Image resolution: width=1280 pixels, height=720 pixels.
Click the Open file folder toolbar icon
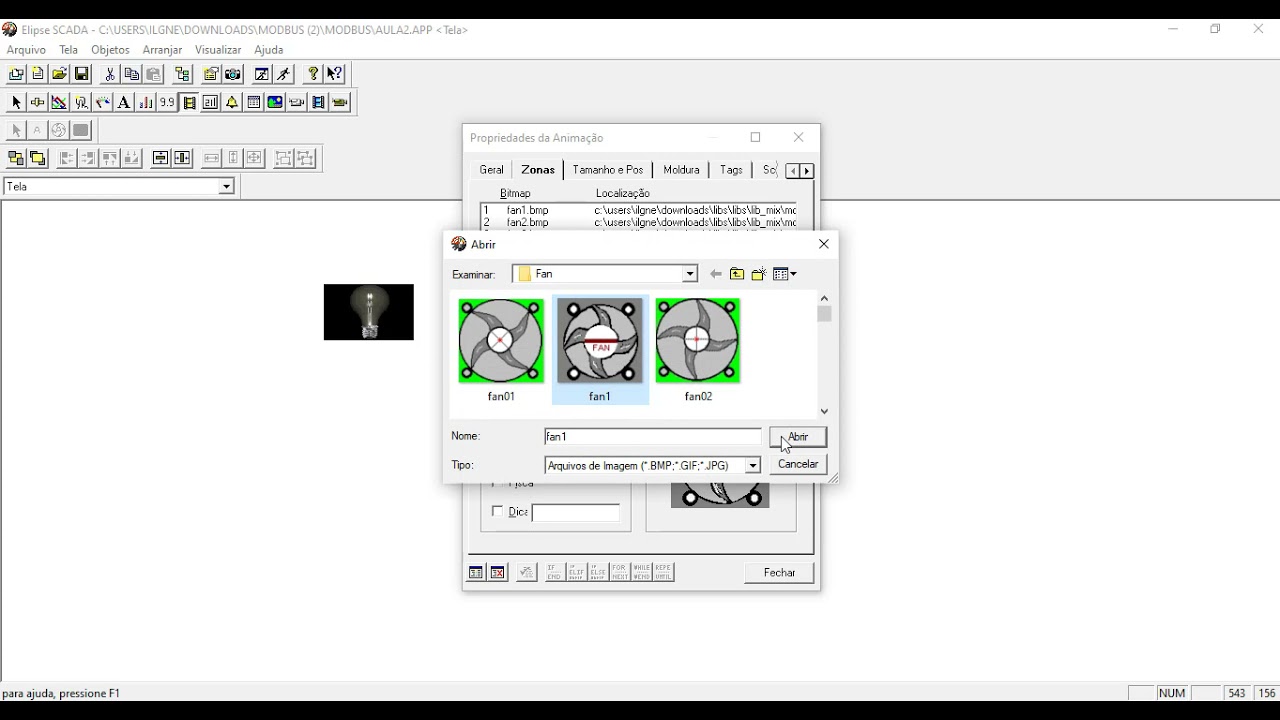tap(60, 74)
